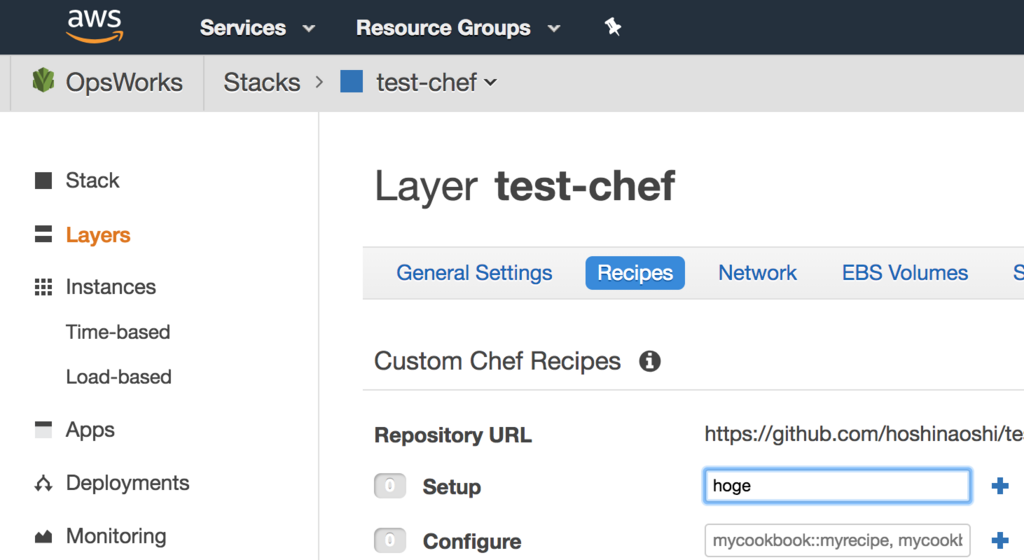The height and width of the screenshot is (560, 1024).
Task: Click the 0 count badge next to Configure
Action: point(390,540)
